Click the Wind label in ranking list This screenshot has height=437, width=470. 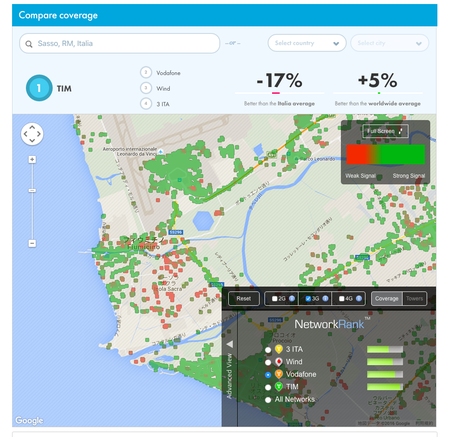click(163, 89)
